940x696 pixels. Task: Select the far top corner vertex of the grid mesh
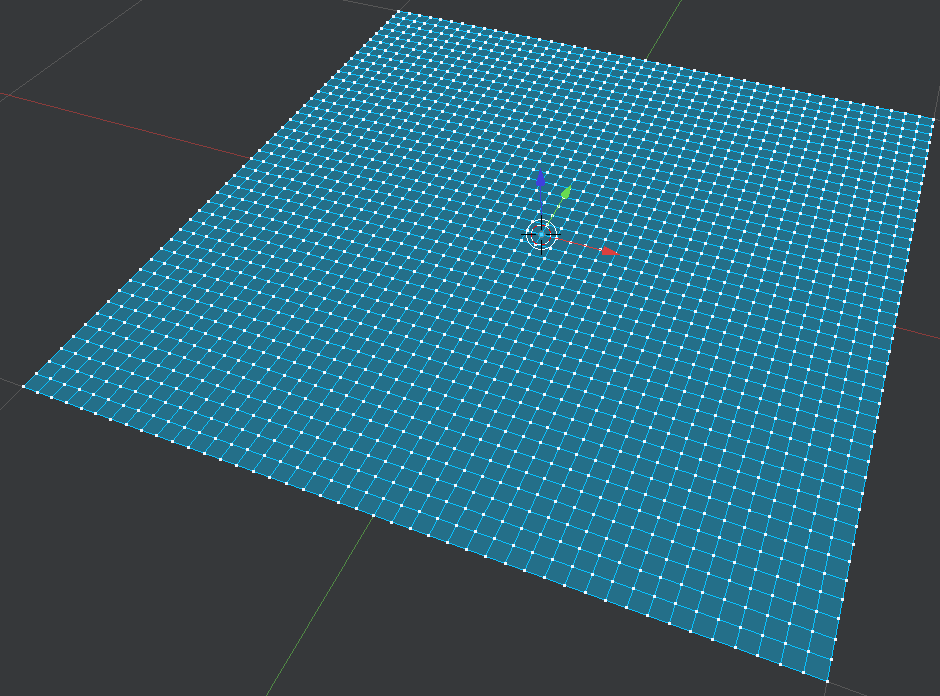click(397, 11)
